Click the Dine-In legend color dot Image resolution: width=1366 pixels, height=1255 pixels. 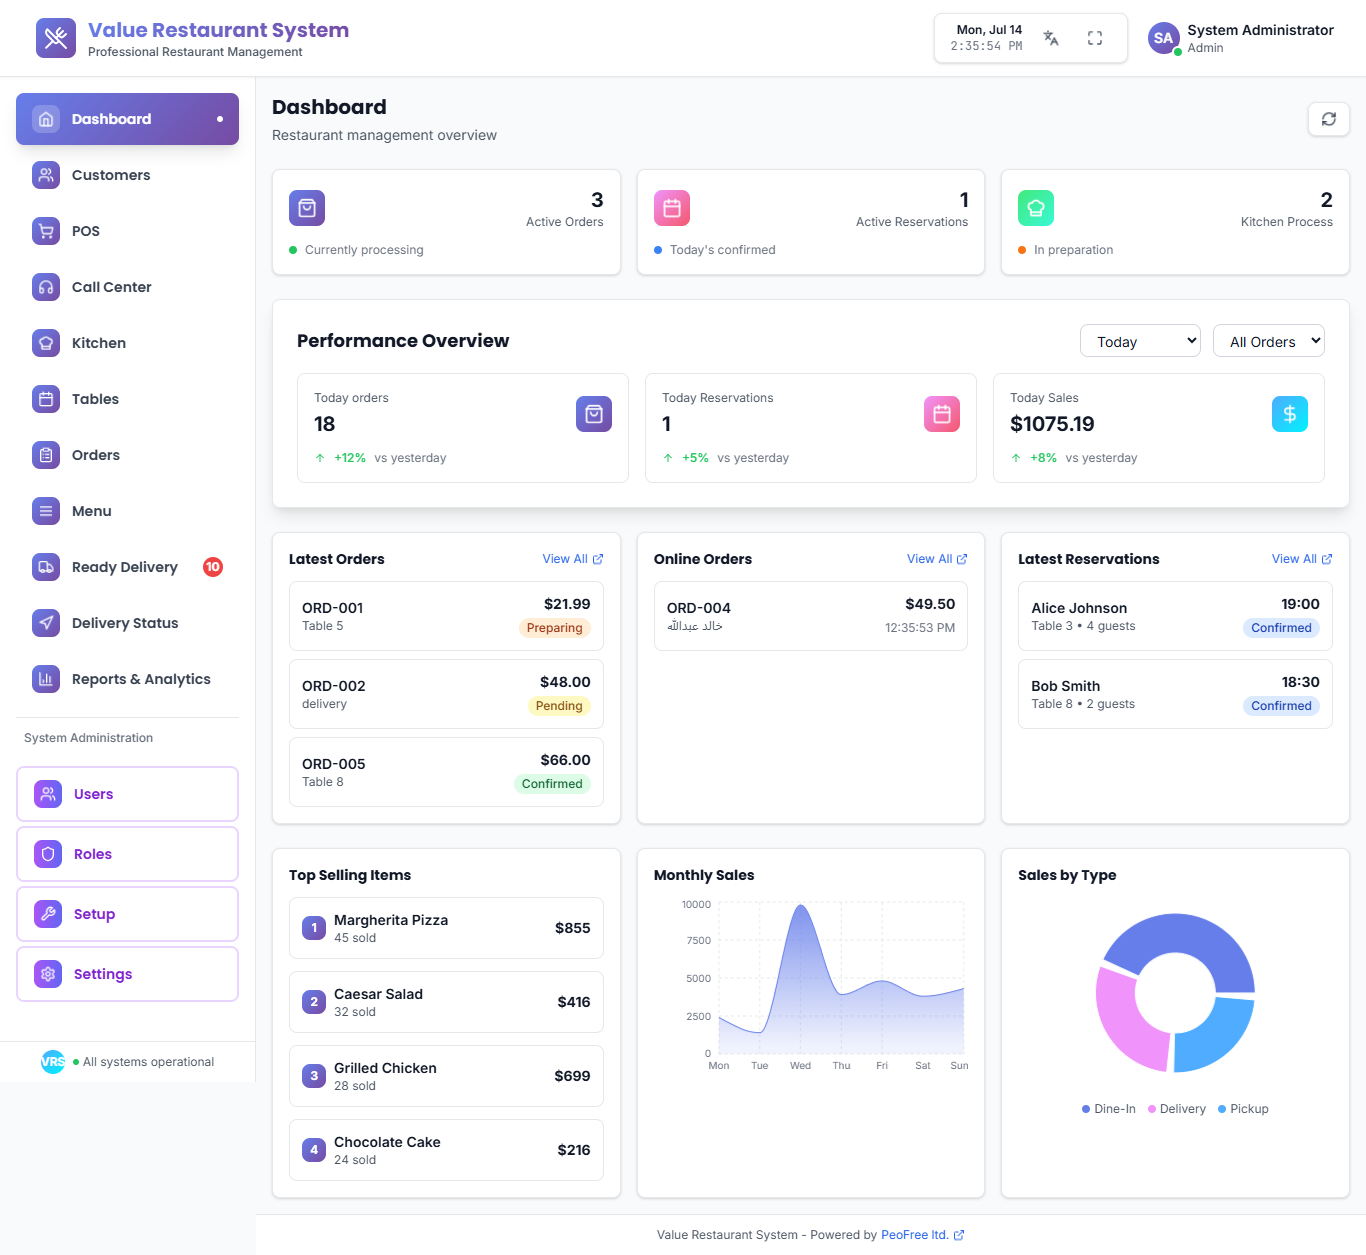click(x=1086, y=1109)
